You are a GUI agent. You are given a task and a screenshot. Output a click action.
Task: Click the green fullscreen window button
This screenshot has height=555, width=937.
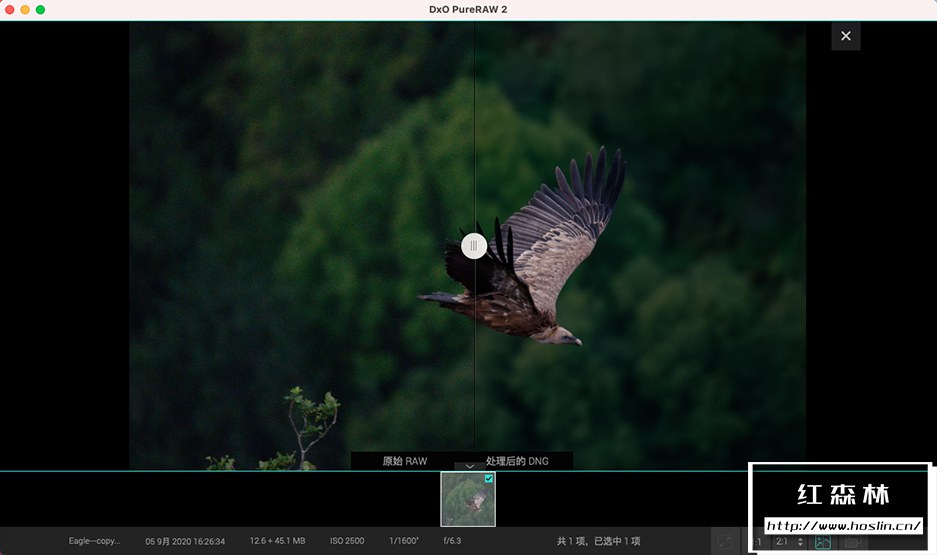40,10
